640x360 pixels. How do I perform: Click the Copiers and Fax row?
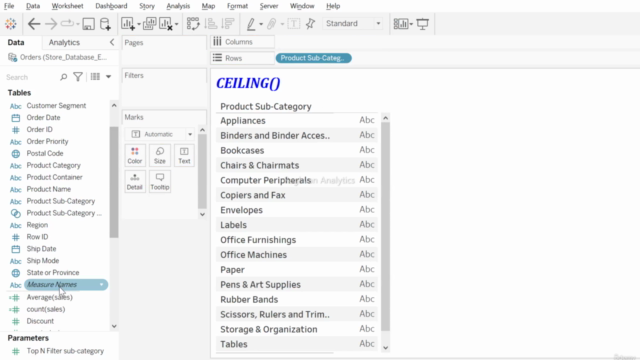(297, 195)
